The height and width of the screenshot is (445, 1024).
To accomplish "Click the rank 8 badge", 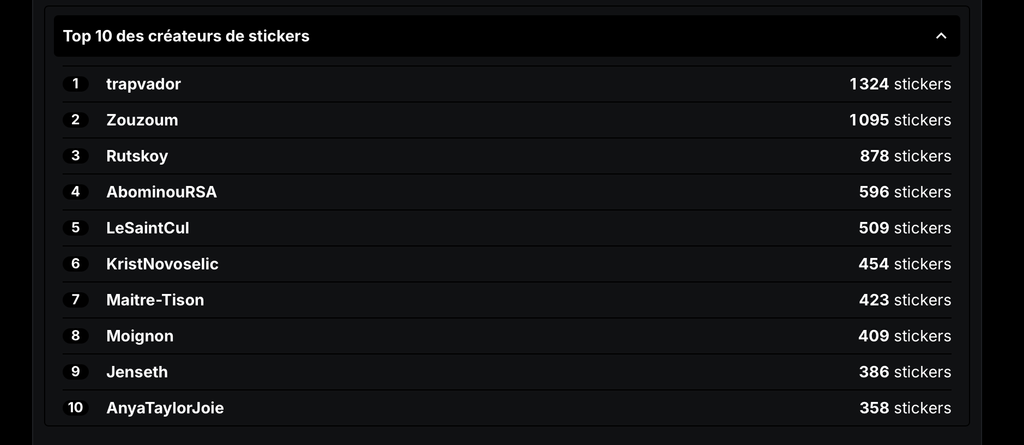I will coord(76,335).
